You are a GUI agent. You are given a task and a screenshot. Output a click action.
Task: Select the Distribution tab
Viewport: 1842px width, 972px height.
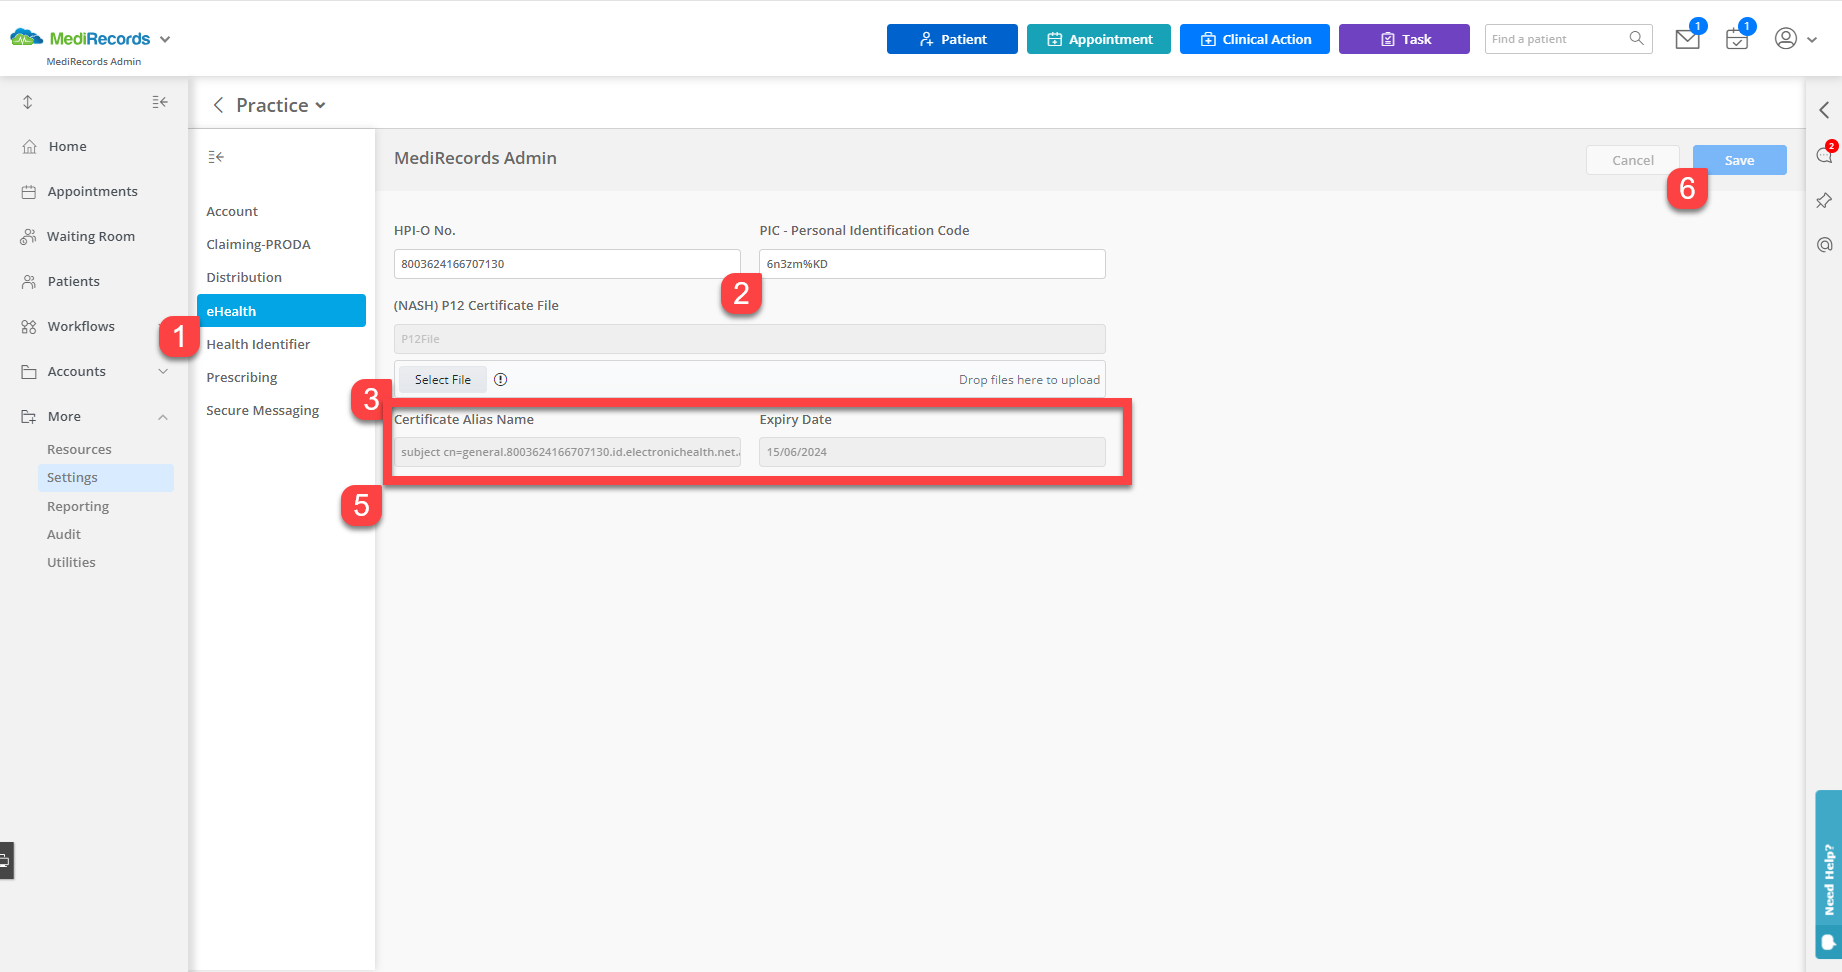(x=244, y=277)
